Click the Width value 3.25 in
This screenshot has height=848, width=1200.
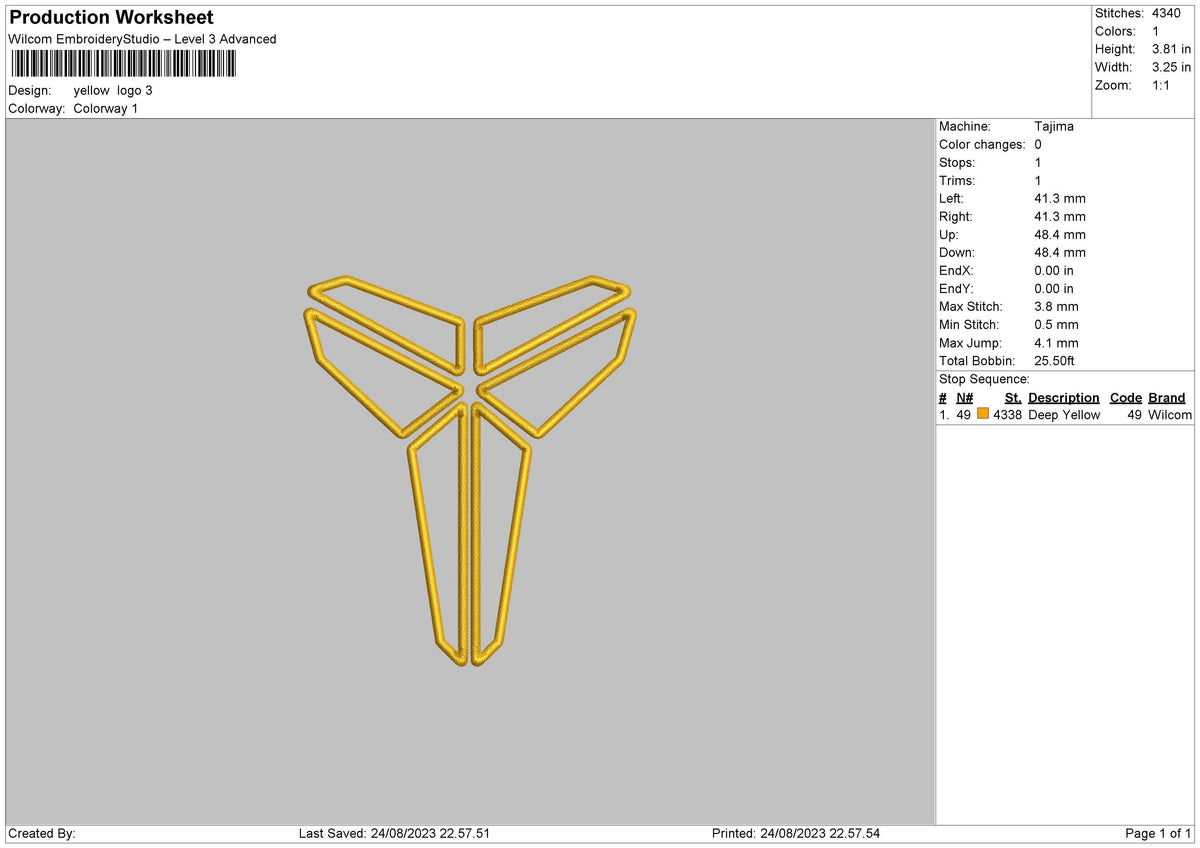coord(1171,67)
